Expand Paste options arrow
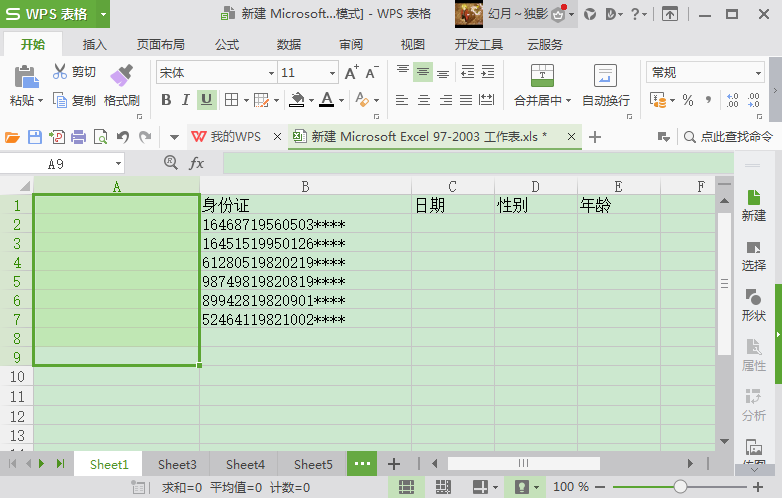The image size is (782, 498). tap(40, 101)
